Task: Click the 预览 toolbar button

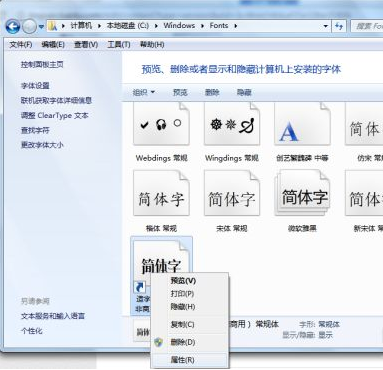Action: click(x=180, y=92)
